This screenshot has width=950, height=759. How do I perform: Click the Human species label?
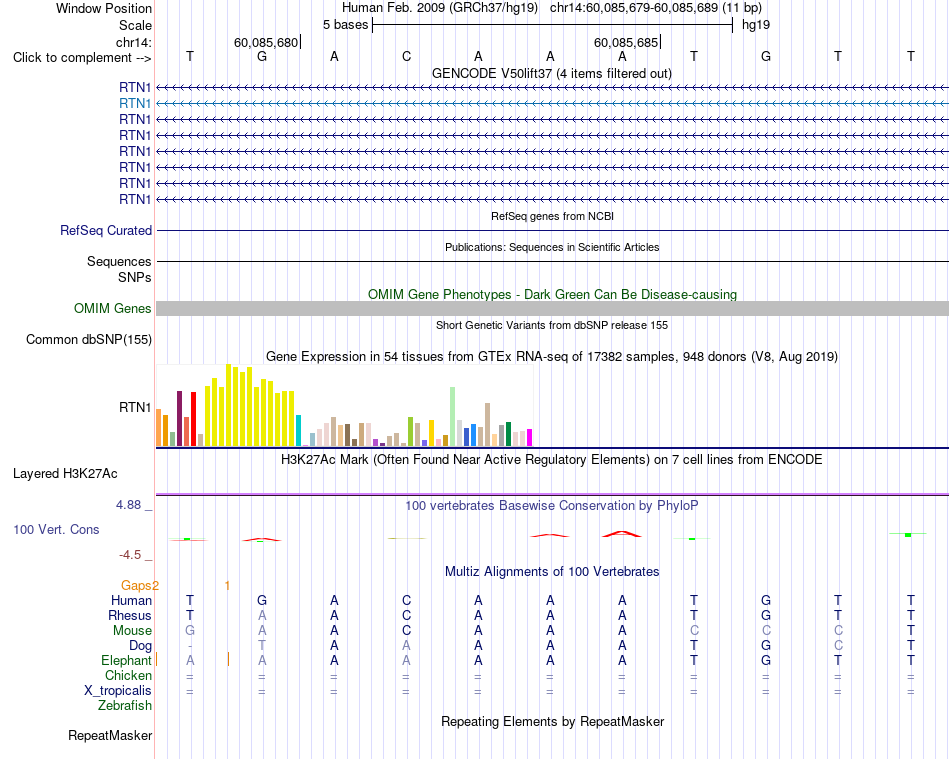click(131, 600)
